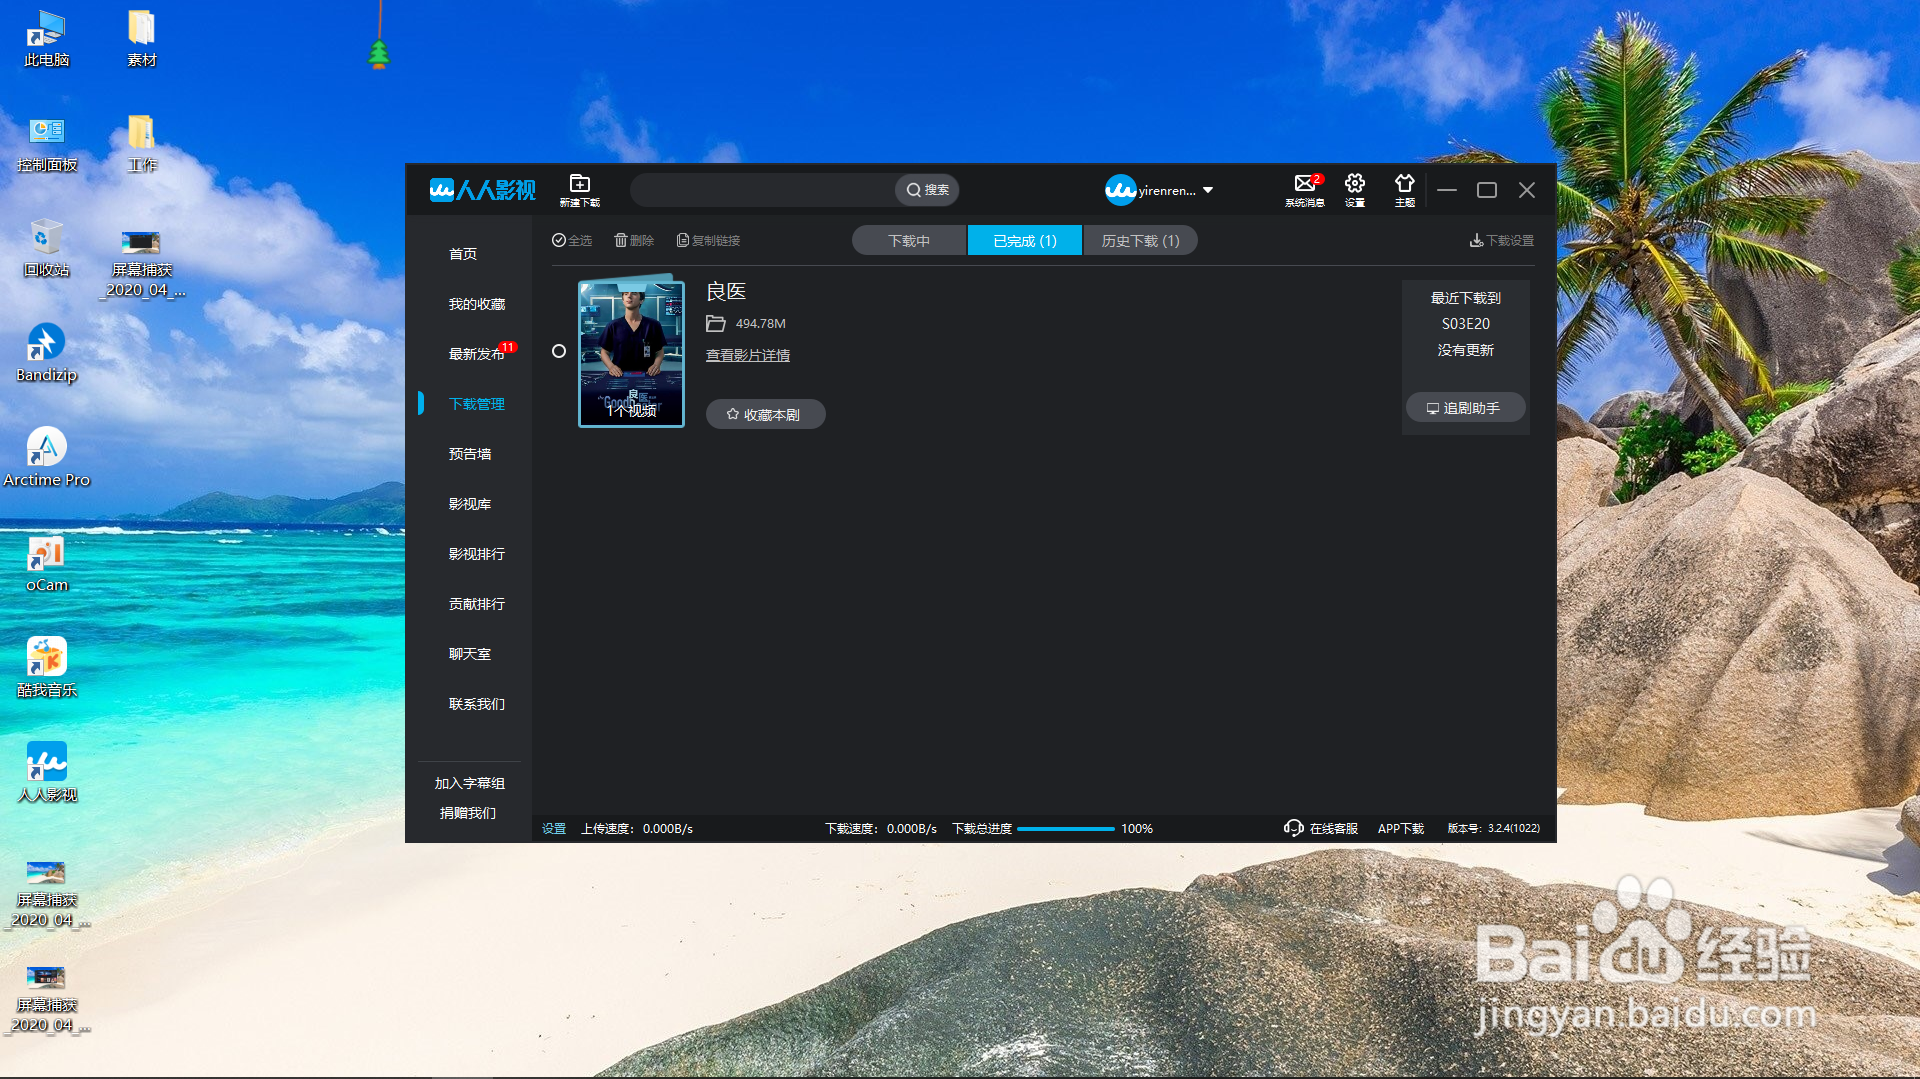Click APP下载 in status bar
Screen dimensions: 1920x1079
coord(1401,828)
